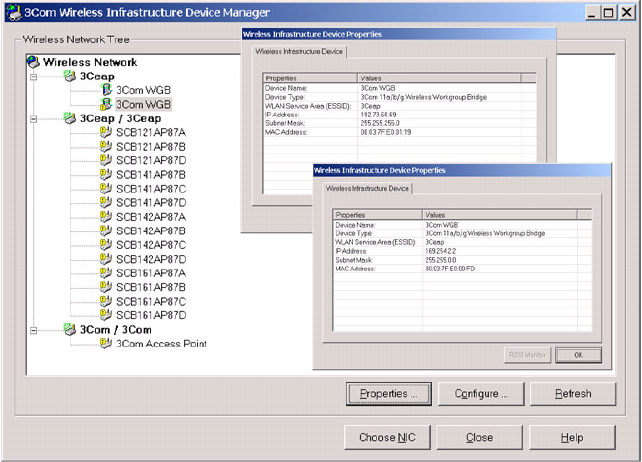The height and width of the screenshot is (462, 642).
Task: Collapse the 3Com / 3Com branch
Action: coord(35,329)
